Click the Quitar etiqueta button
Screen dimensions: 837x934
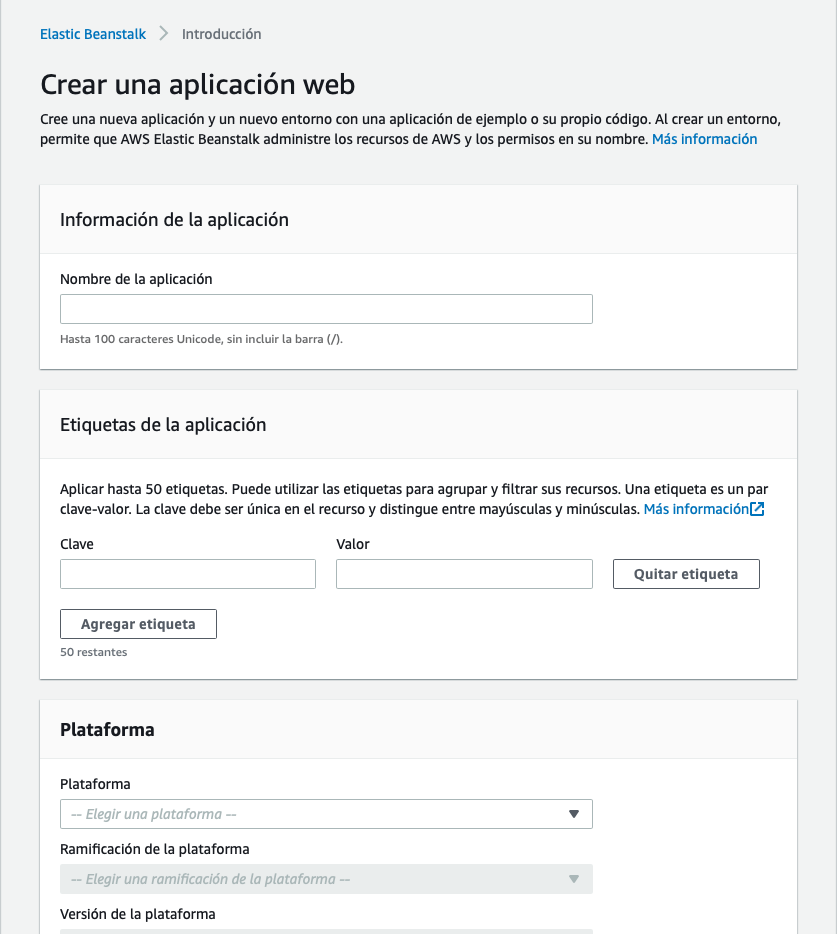[686, 574]
